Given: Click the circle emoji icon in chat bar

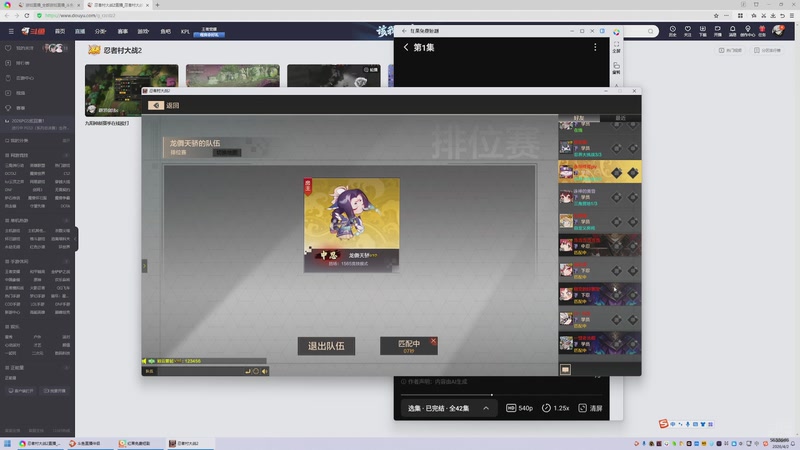Looking at the screenshot, I should tap(256, 371).
